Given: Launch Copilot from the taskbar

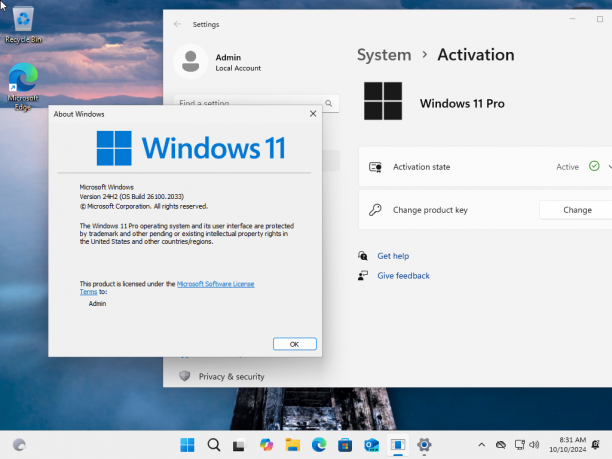Looking at the screenshot, I should [x=266, y=445].
